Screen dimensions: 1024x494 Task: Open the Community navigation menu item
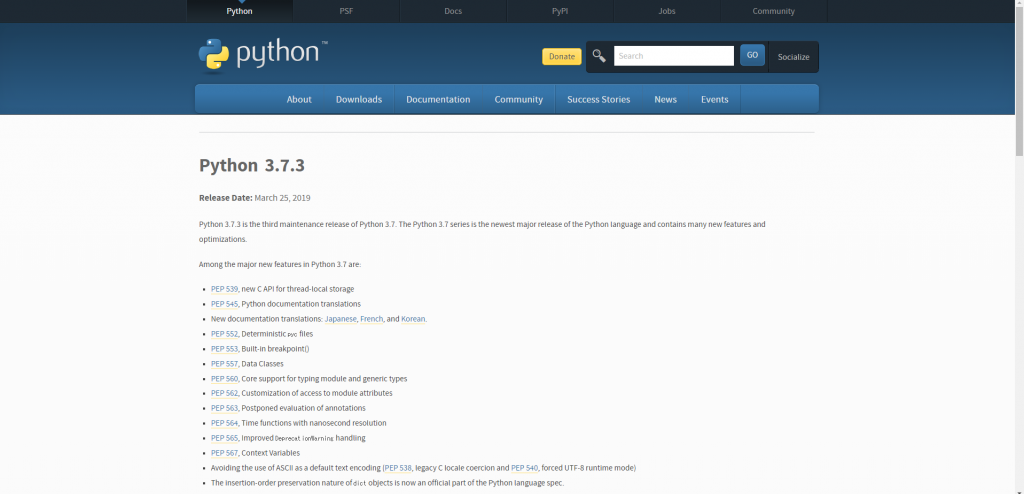[x=519, y=99]
